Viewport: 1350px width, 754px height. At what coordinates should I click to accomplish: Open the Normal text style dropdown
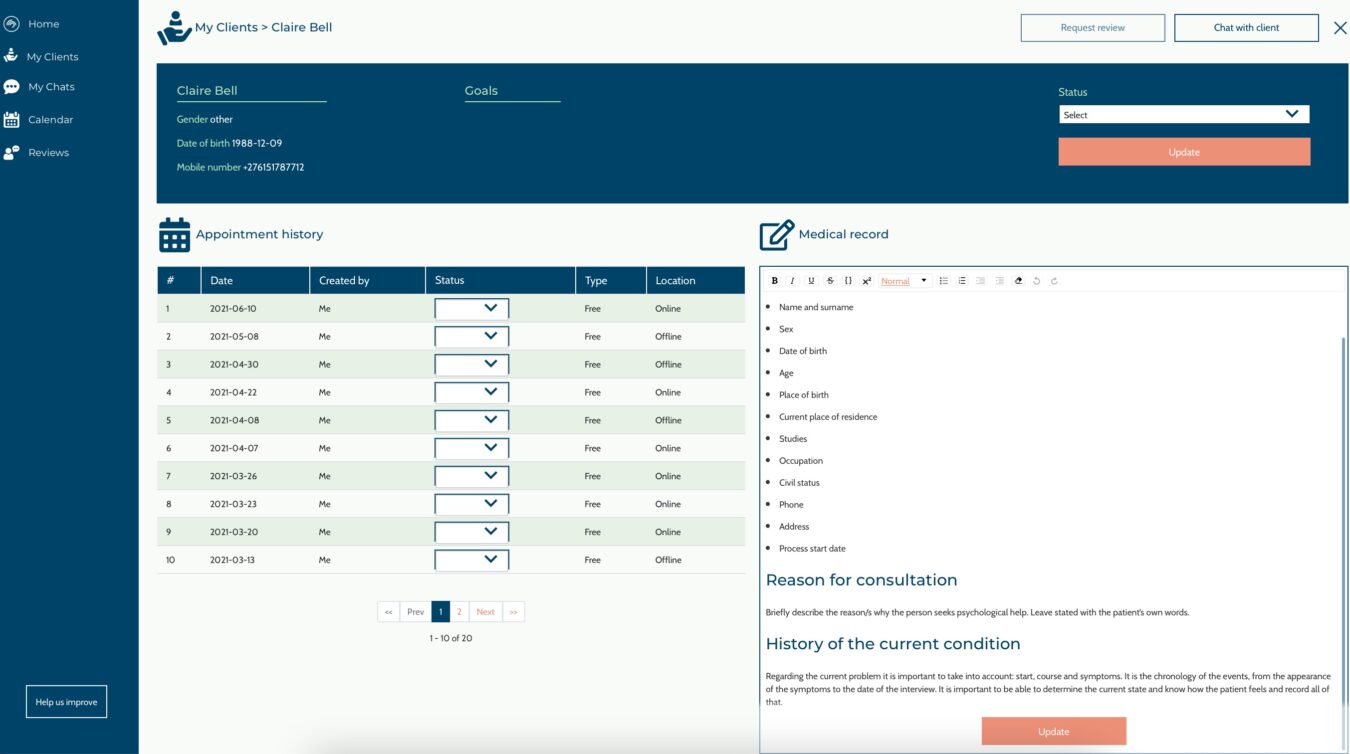904,281
